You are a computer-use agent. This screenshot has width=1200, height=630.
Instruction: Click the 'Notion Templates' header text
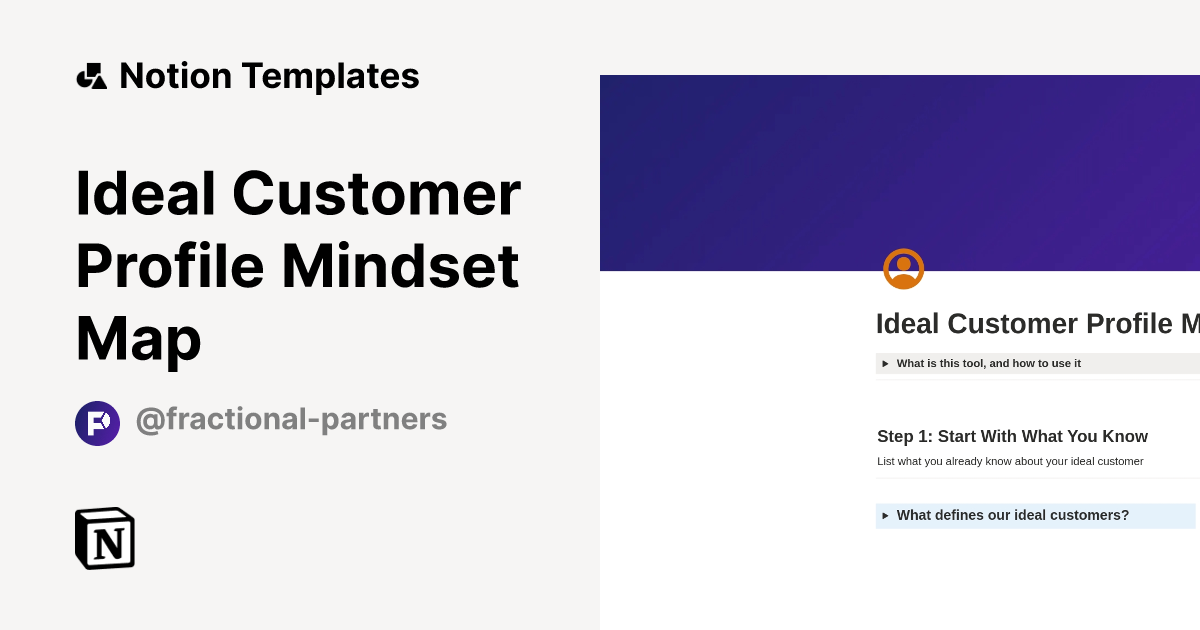tap(270, 75)
